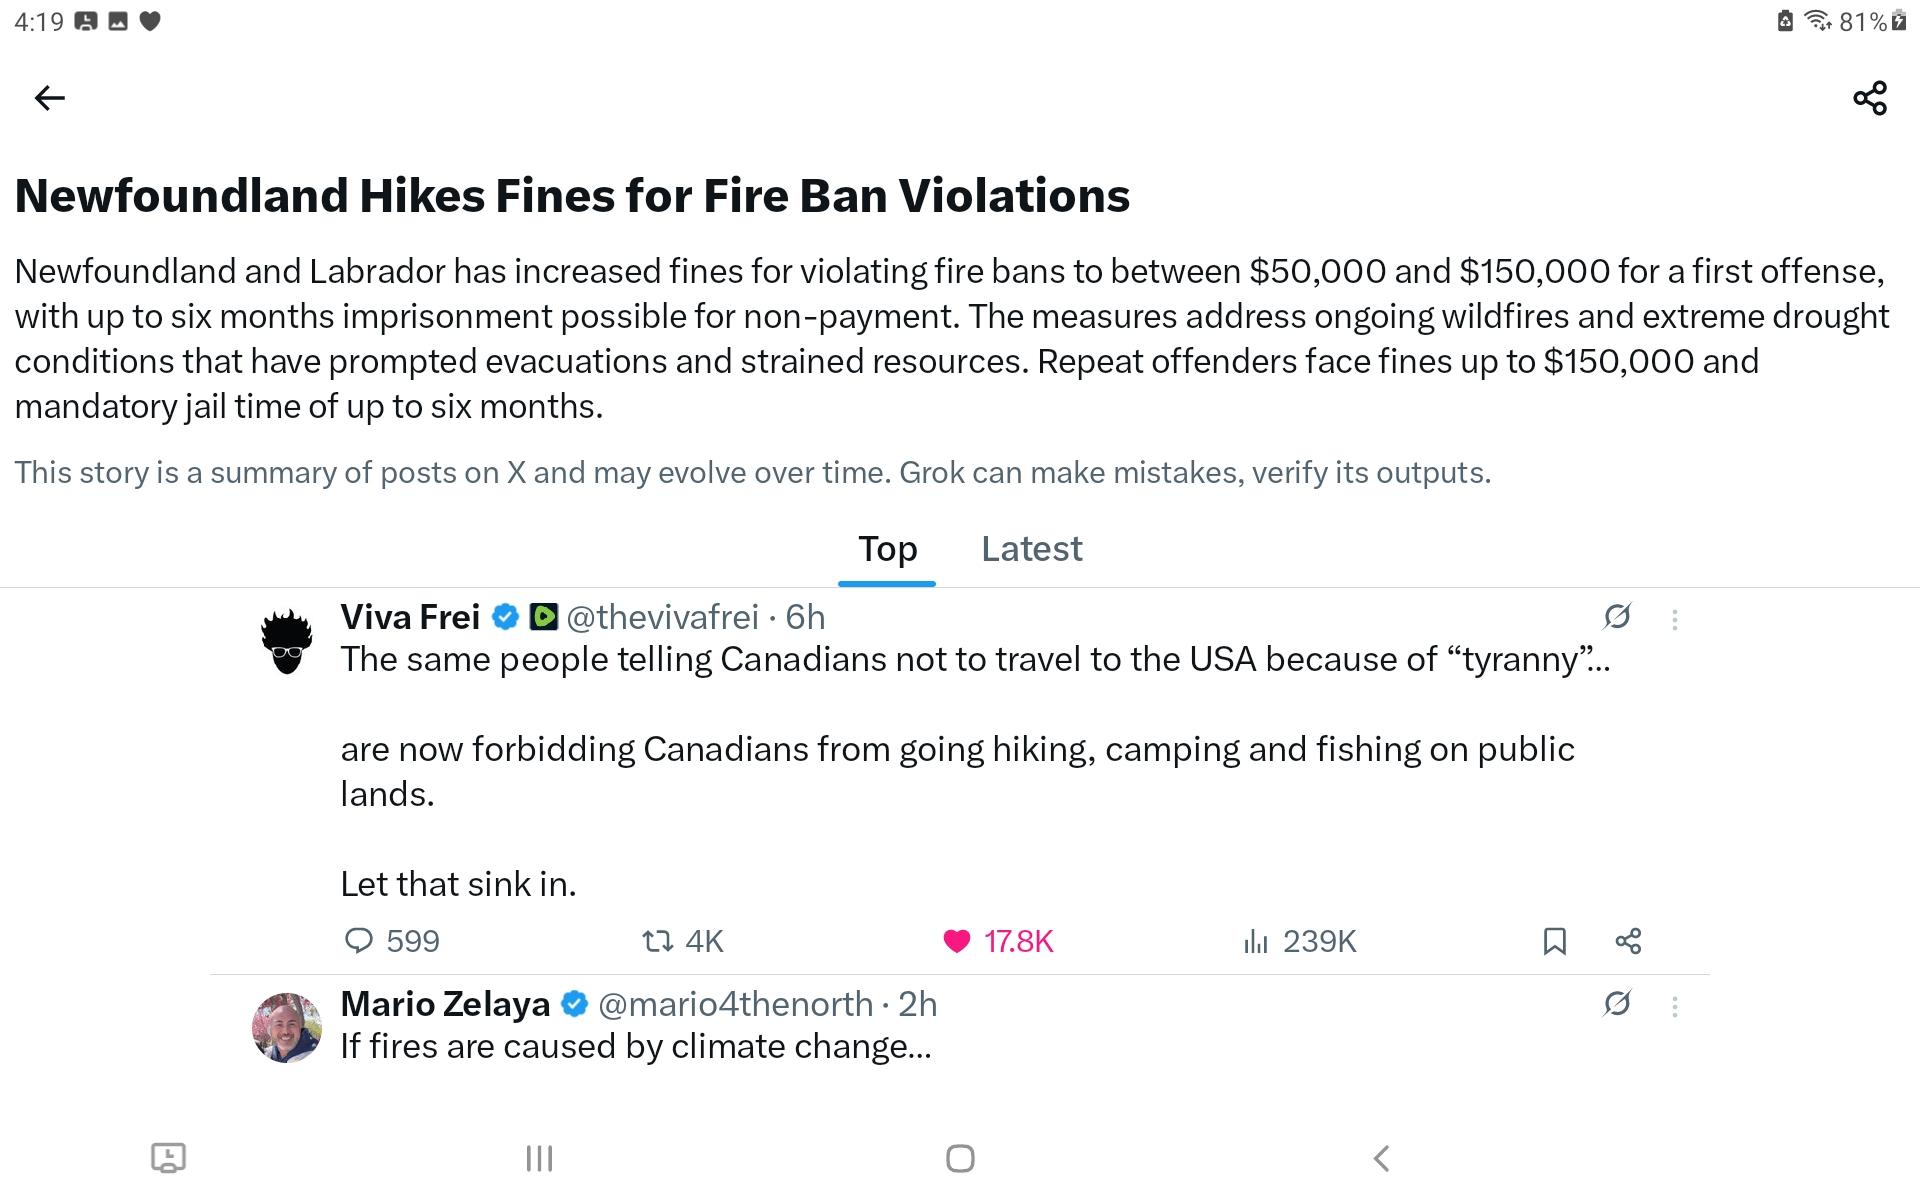Open Viva Frei's profile picture

tap(287, 641)
